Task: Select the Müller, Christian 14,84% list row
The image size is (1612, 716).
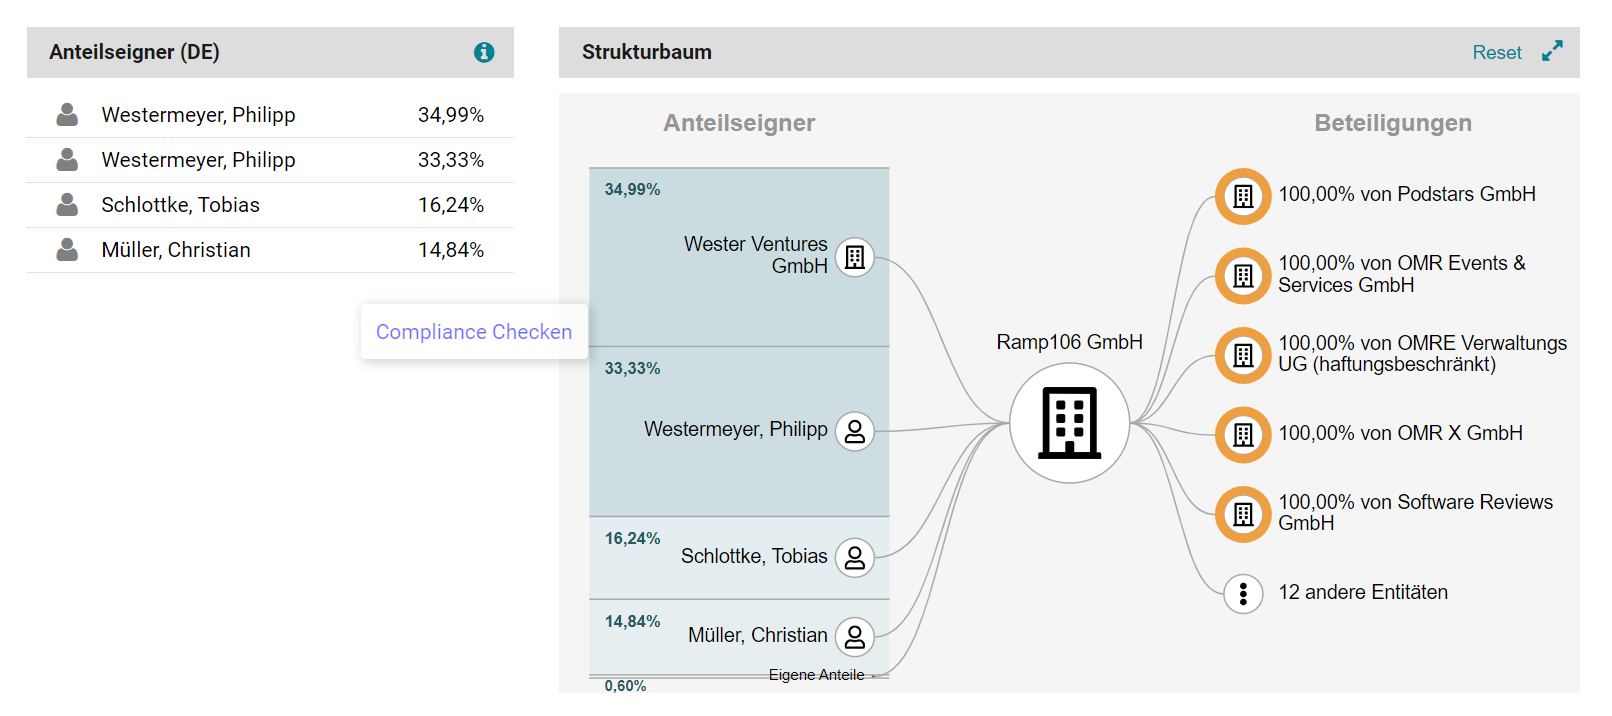Action: pyautogui.click(x=270, y=250)
